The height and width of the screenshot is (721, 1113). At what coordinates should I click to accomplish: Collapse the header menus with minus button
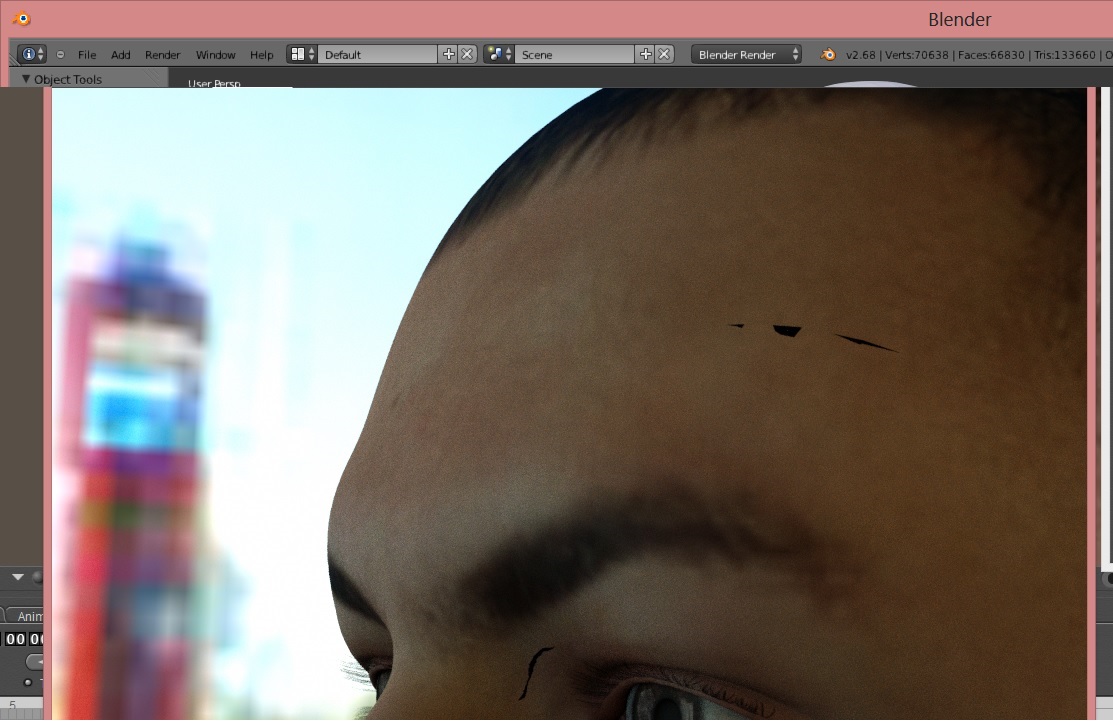60,55
